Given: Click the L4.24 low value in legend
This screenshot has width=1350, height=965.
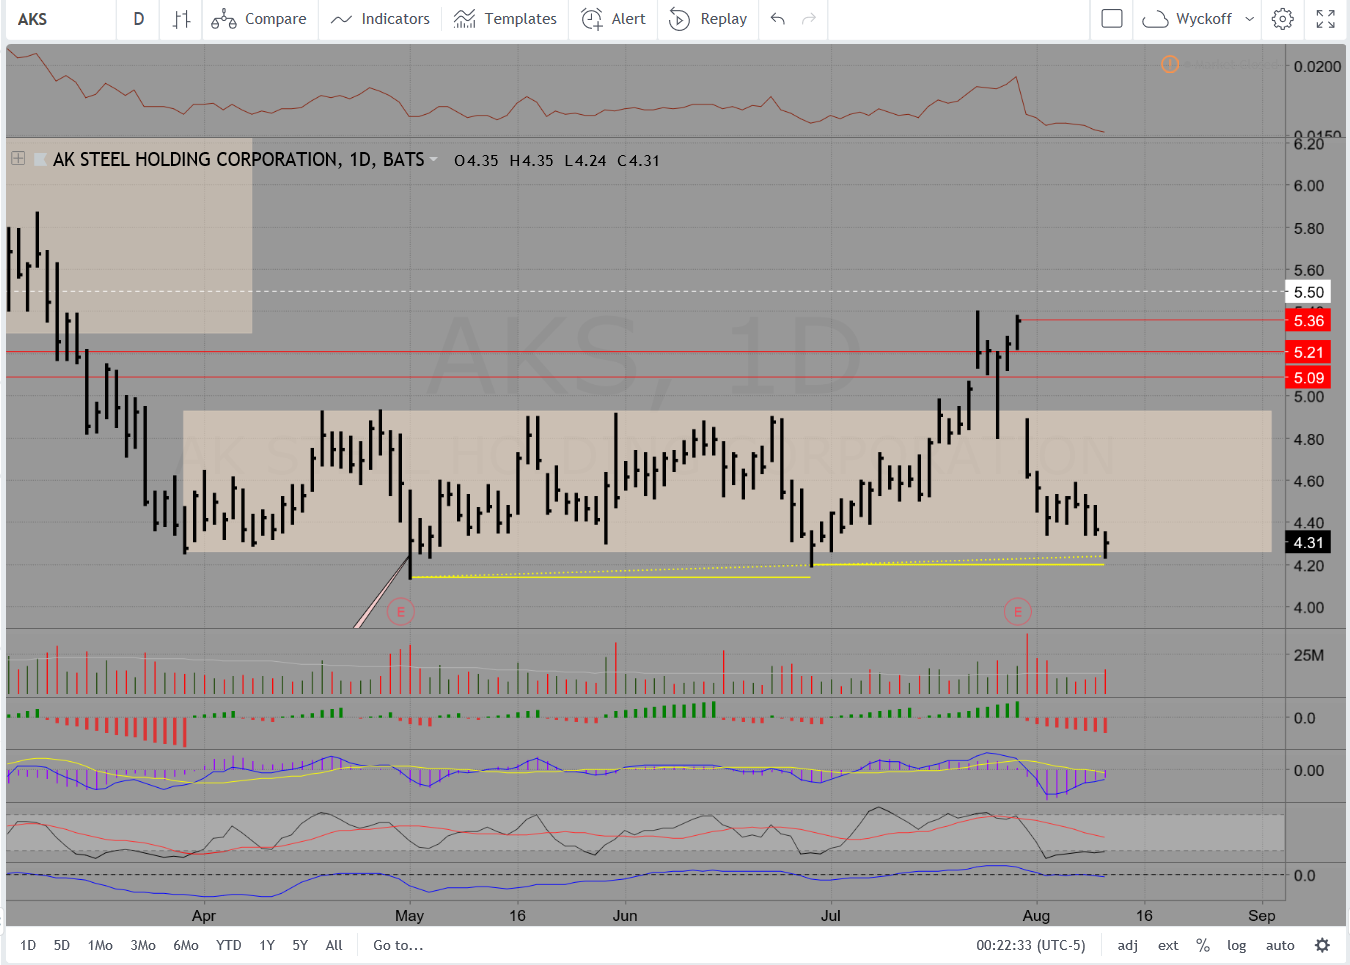Looking at the screenshot, I should coord(585,160).
